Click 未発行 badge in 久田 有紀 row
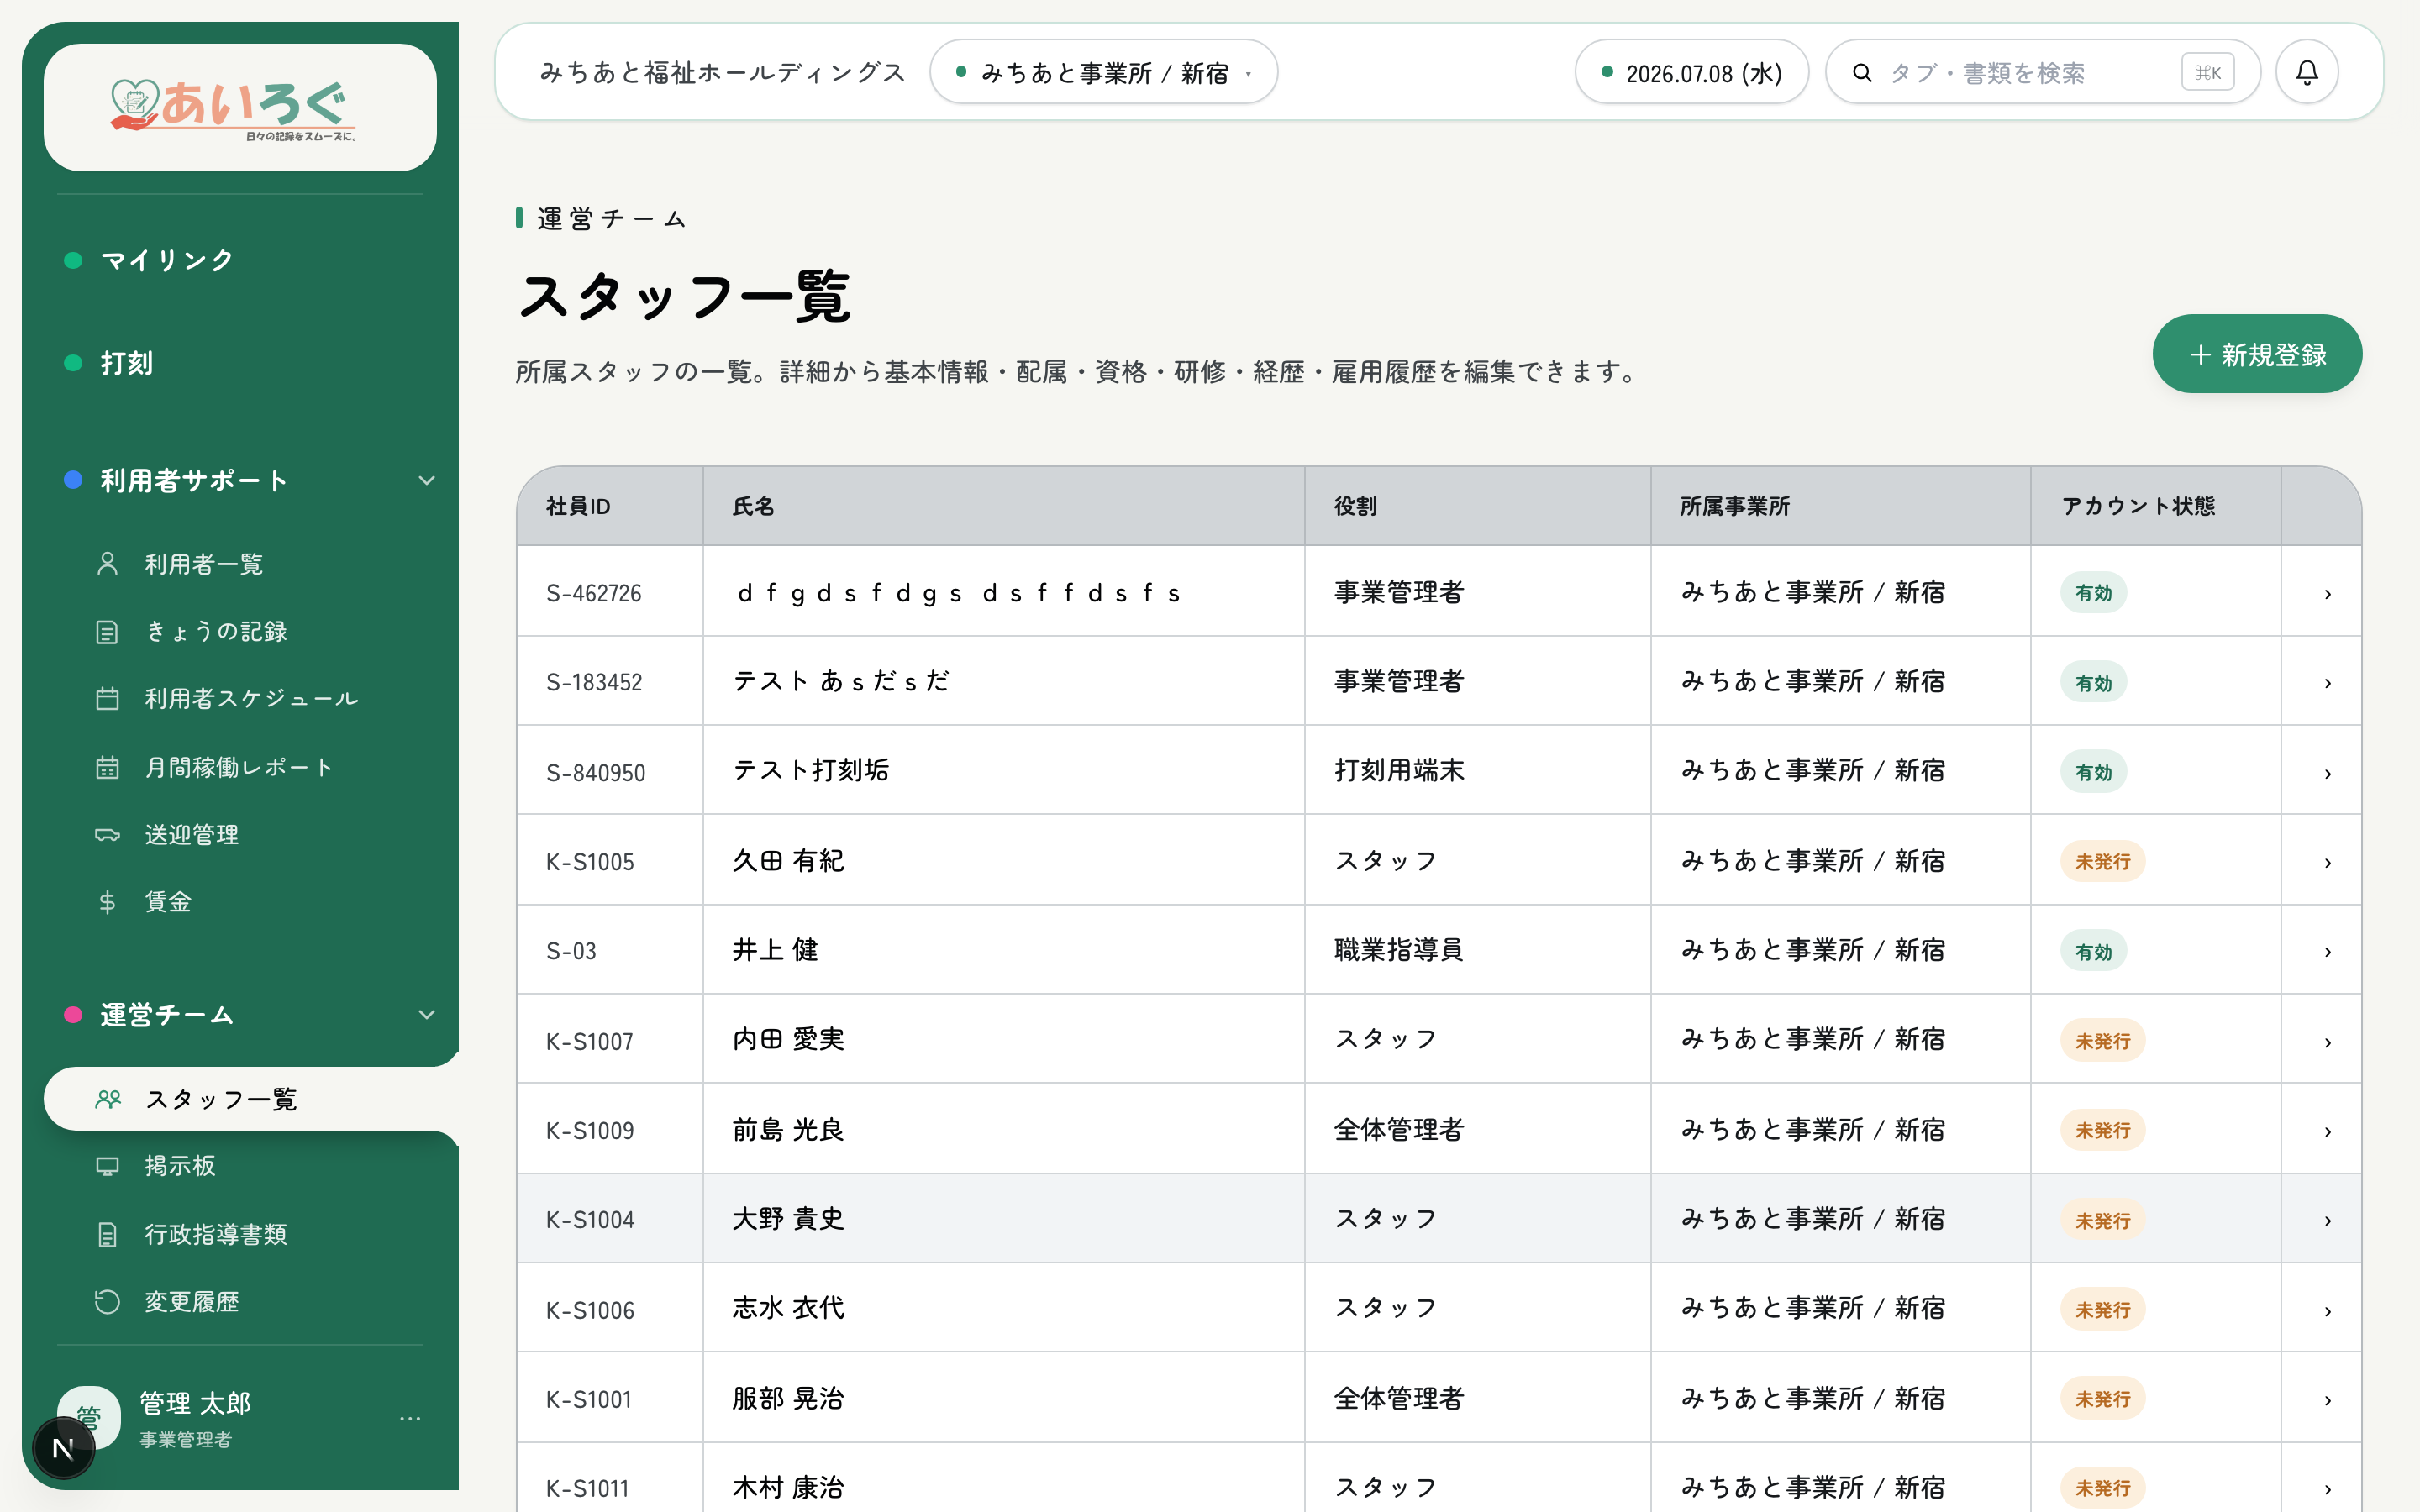The height and width of the screenshot is (1512, 2420). click(x=2102, y=861)
